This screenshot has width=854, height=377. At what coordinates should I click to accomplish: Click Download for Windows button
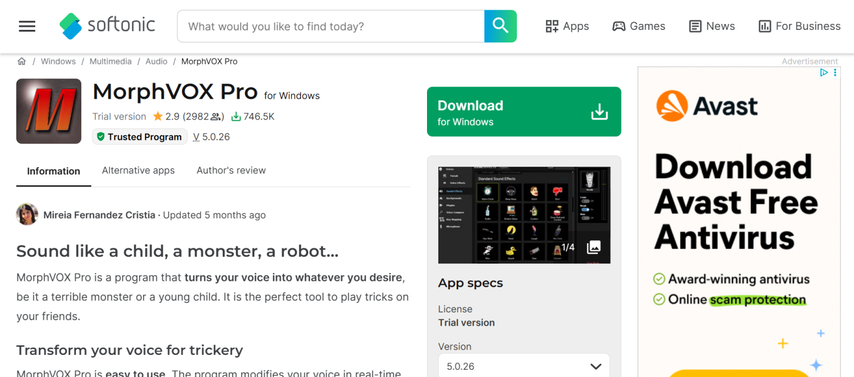tap(524, 112)
